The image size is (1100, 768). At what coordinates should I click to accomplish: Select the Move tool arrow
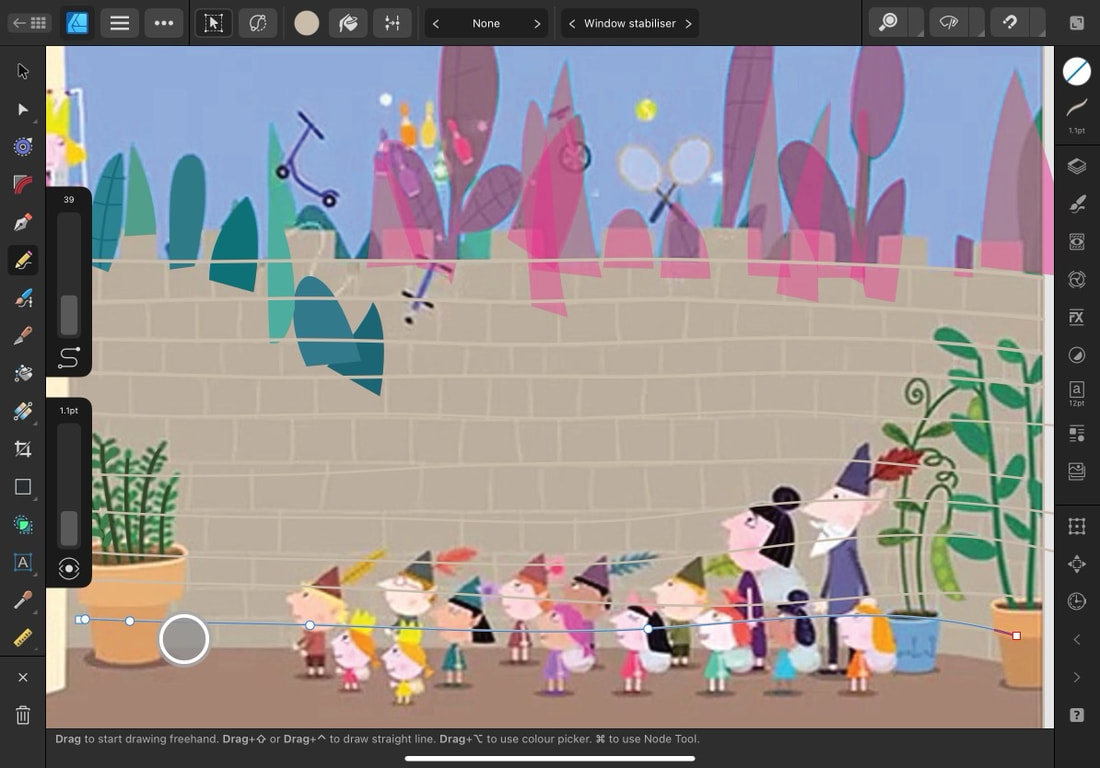22,71
